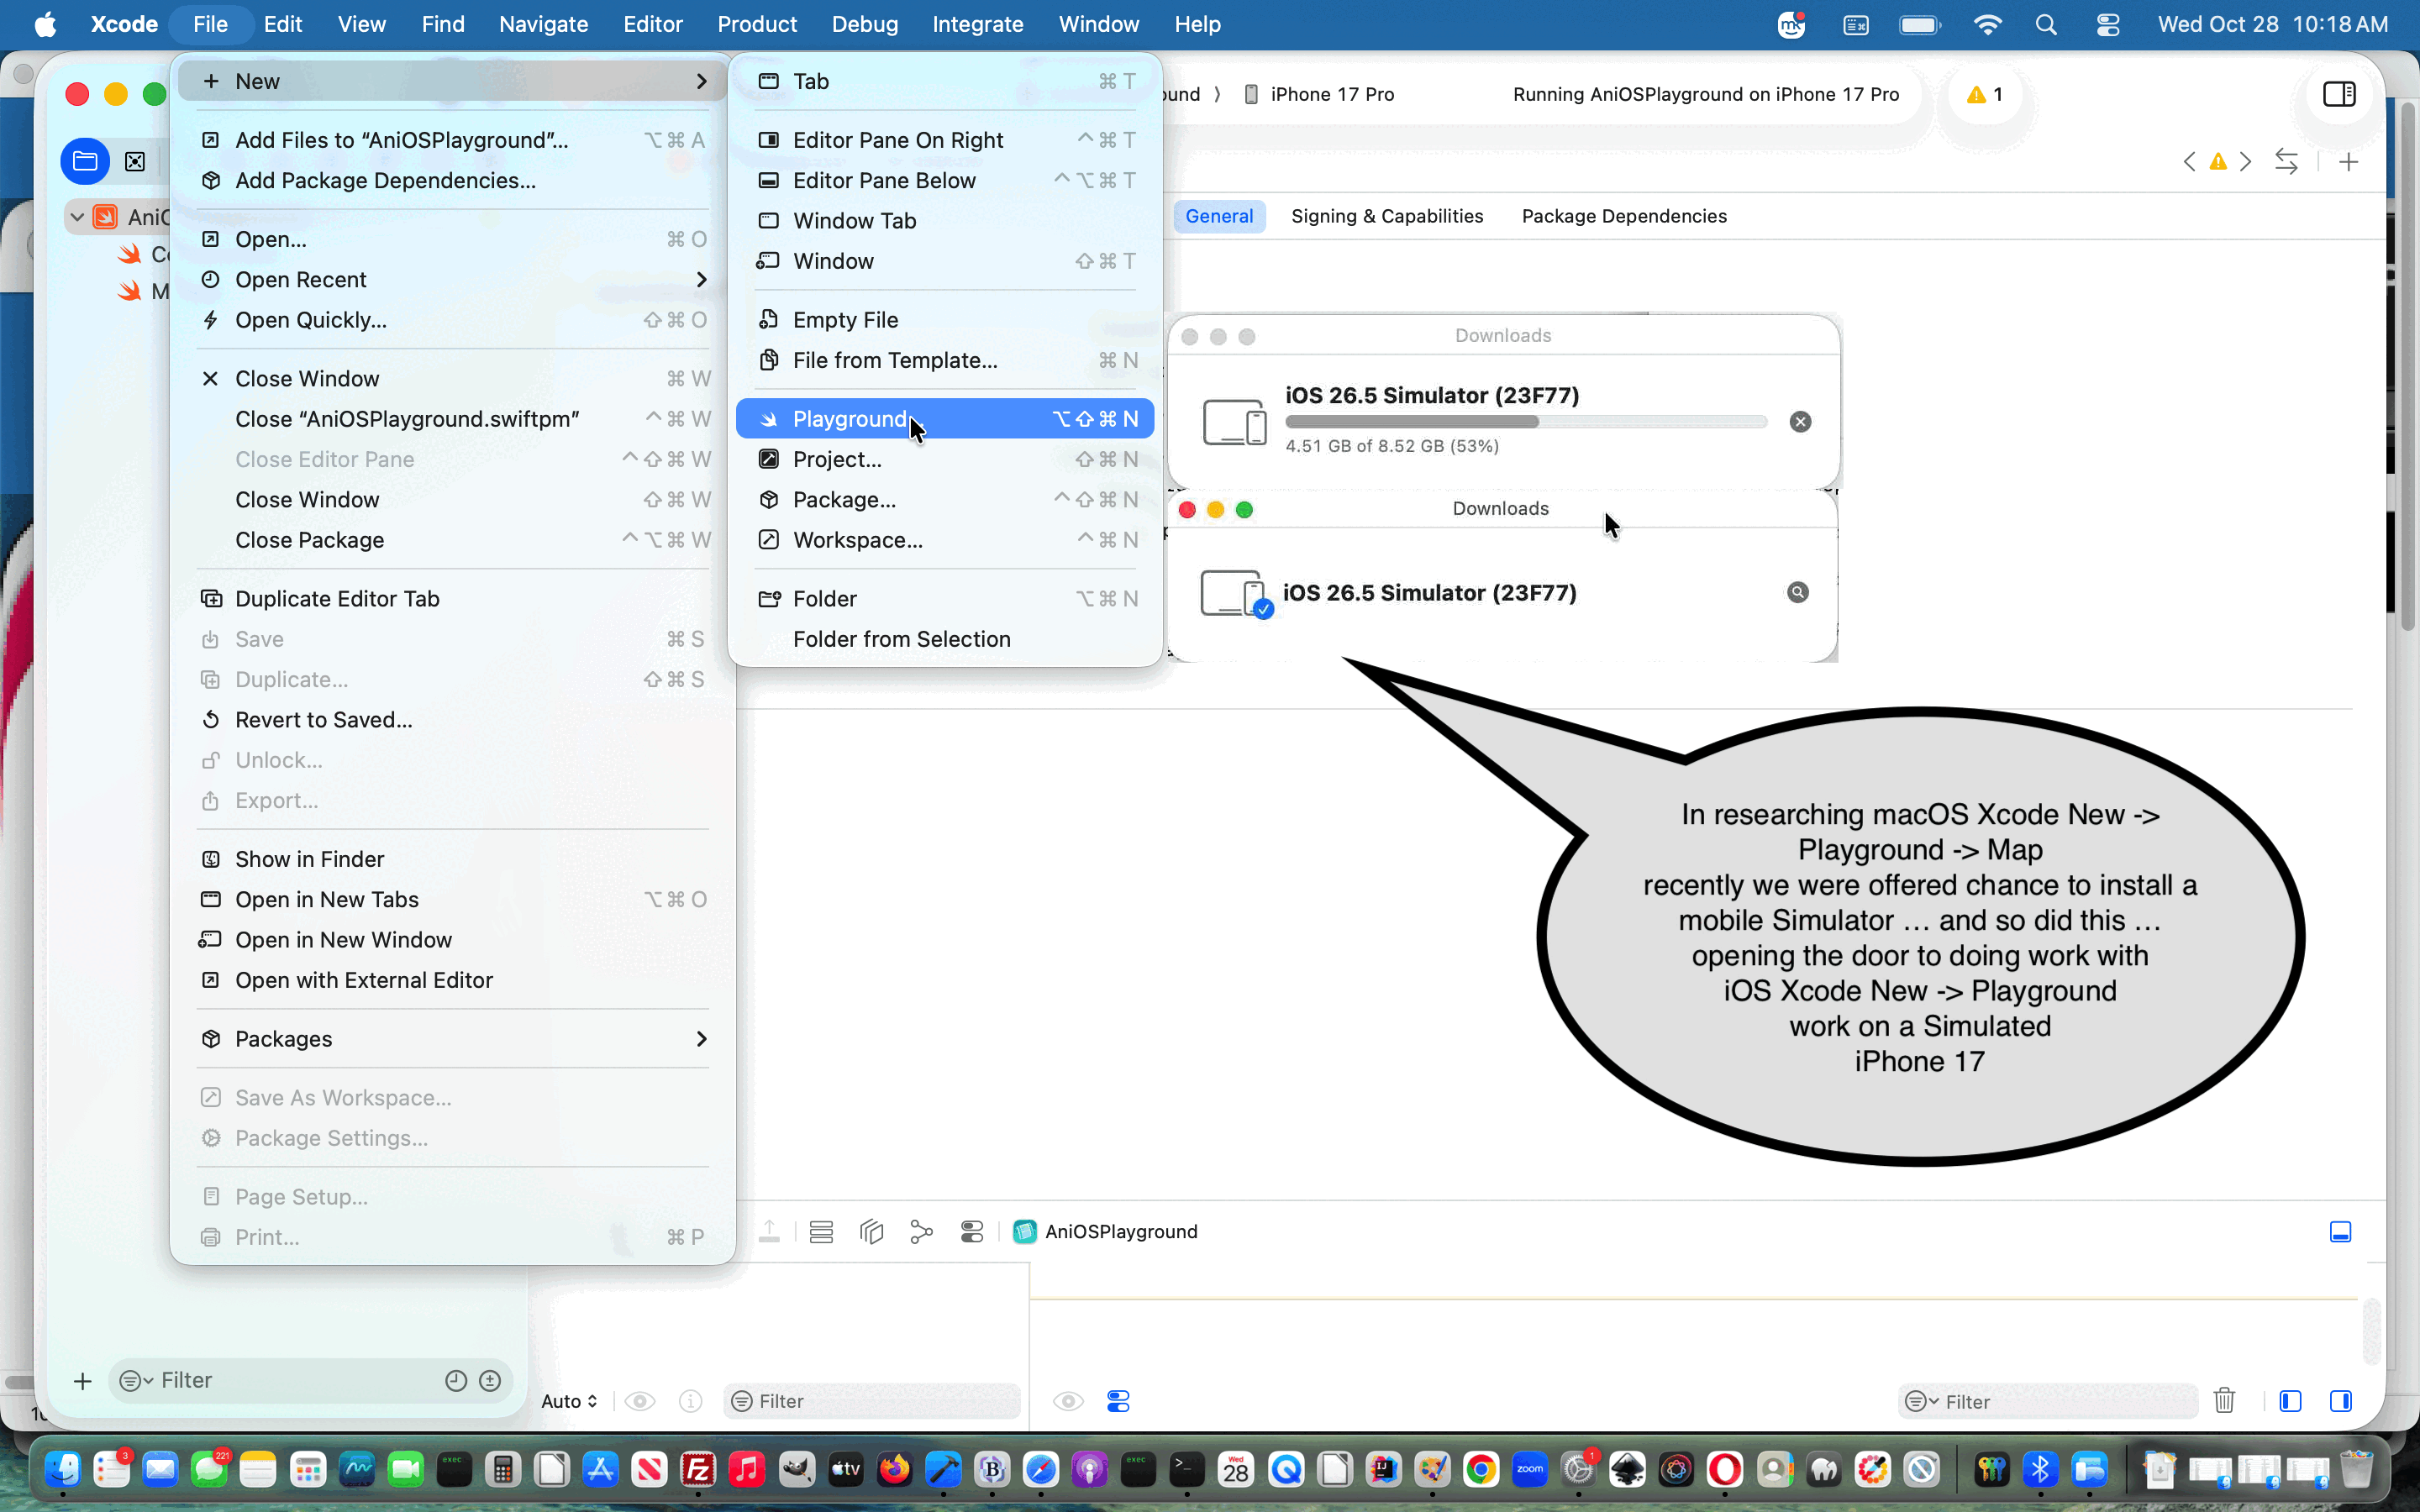This screenshot has height=1512, width=2420.
Task: Toggle the debug area visibility button
Action: click(x=2340, y=1231)
